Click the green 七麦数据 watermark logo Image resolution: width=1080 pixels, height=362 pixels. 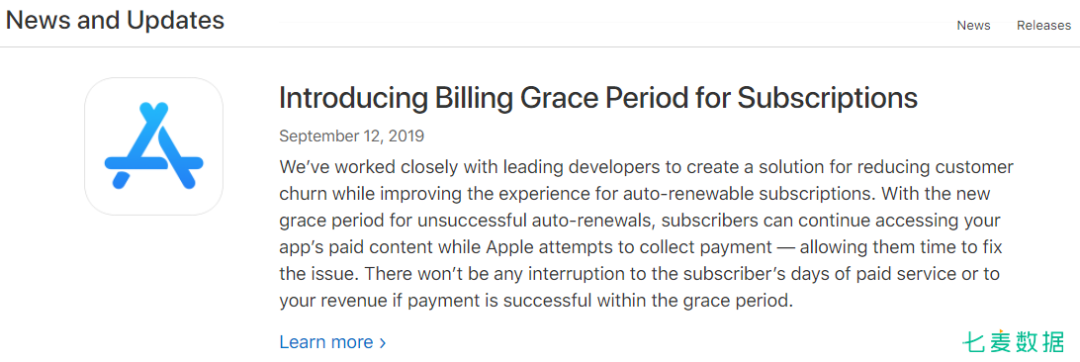[1013, 342]
